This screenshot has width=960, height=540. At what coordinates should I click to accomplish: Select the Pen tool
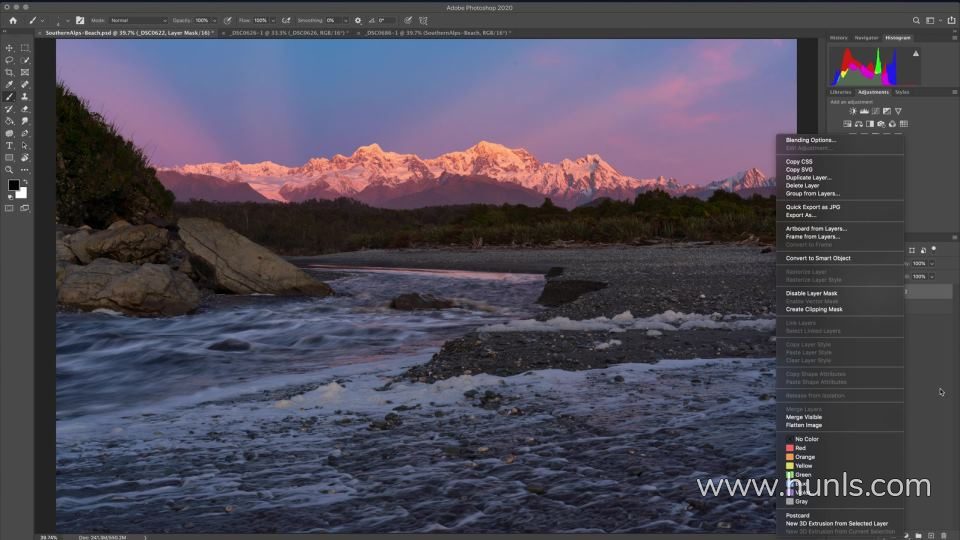(x=25, y=133)
